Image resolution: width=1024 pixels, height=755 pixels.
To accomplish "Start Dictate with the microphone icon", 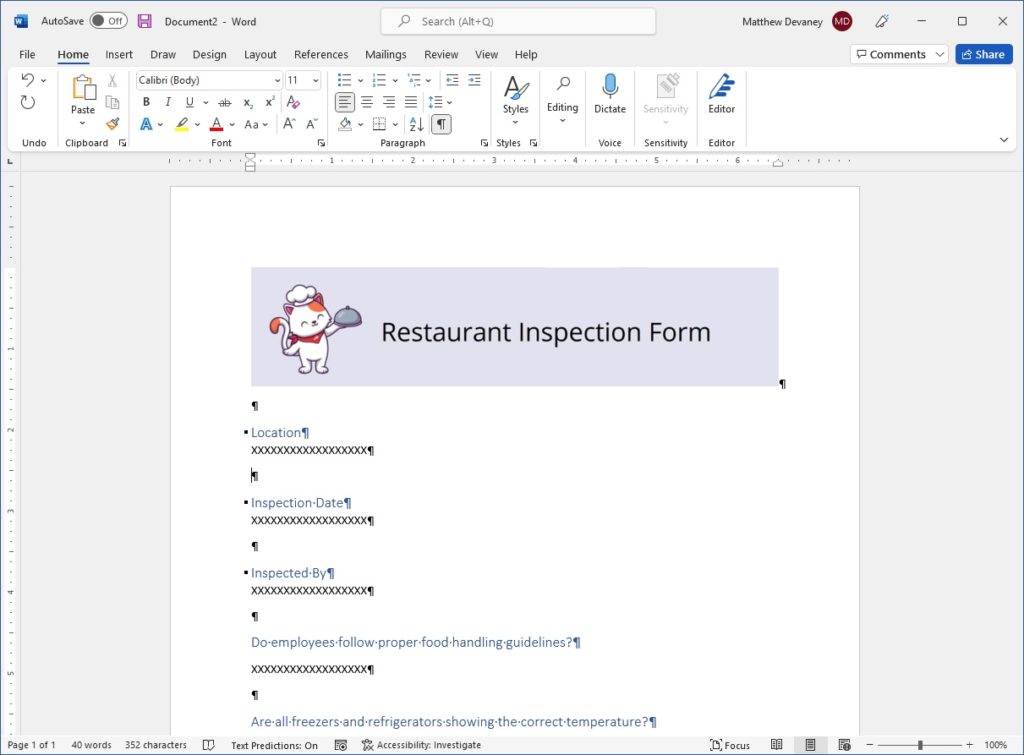I will pyautogui.click(x=609, y=95).
